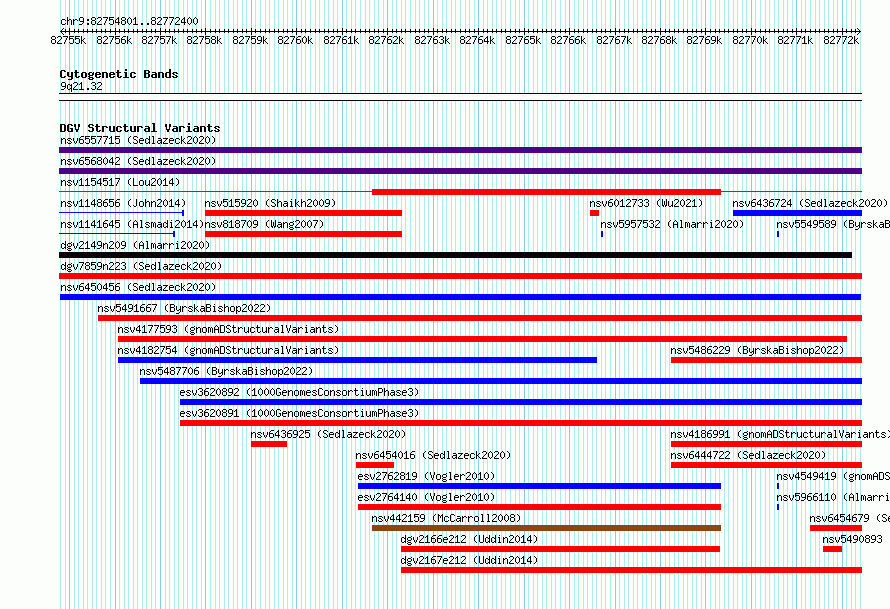Select the nsv515920 (Shaikh2009) label
This screenshot has width=890, height=609.
click(270, 203)
